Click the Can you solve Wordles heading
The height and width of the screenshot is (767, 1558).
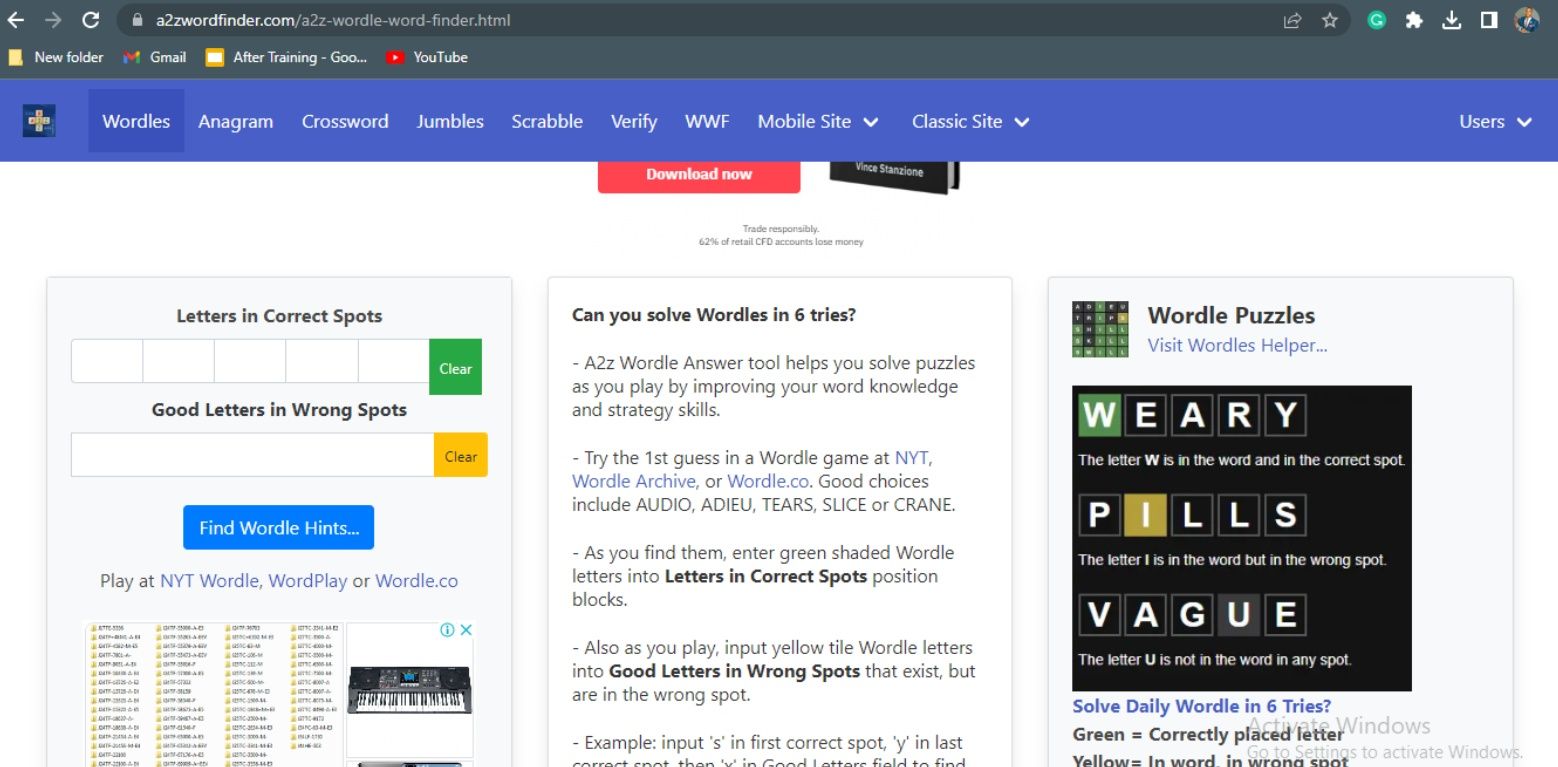pos(714,315)
